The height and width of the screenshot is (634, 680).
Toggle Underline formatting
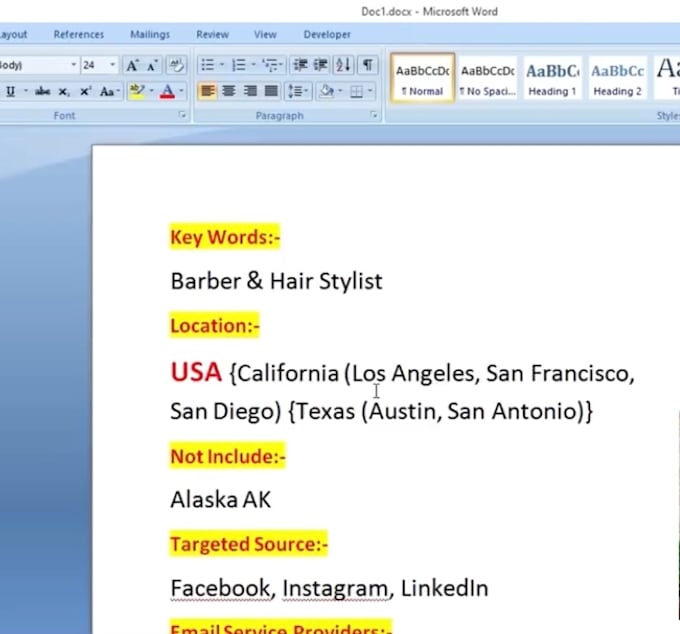click(x=10, y=92)
